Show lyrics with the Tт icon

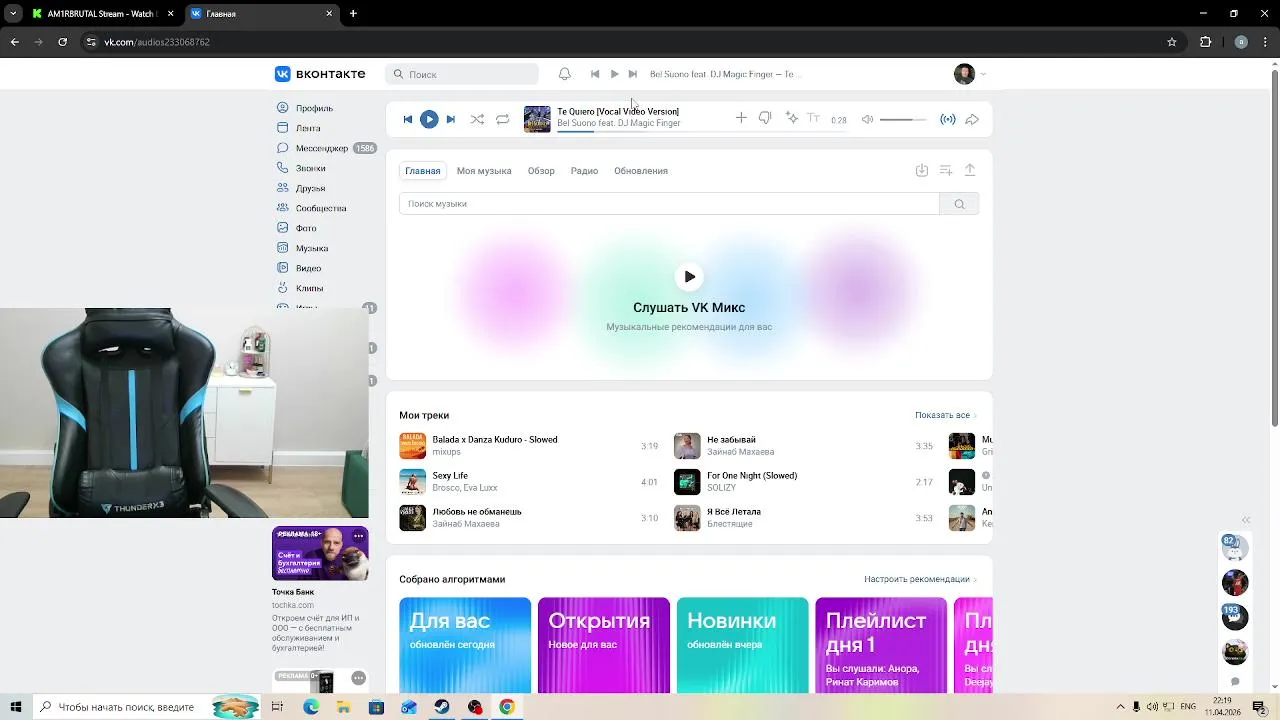click(x=813, y=118)
